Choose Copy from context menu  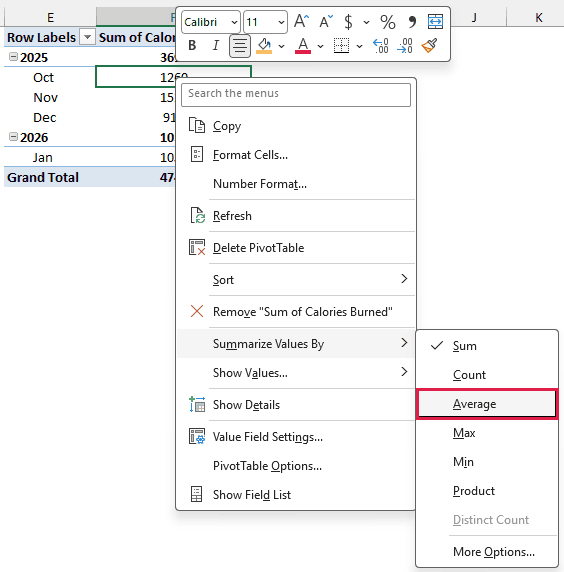pyautogui.click(x=296, y=126)
